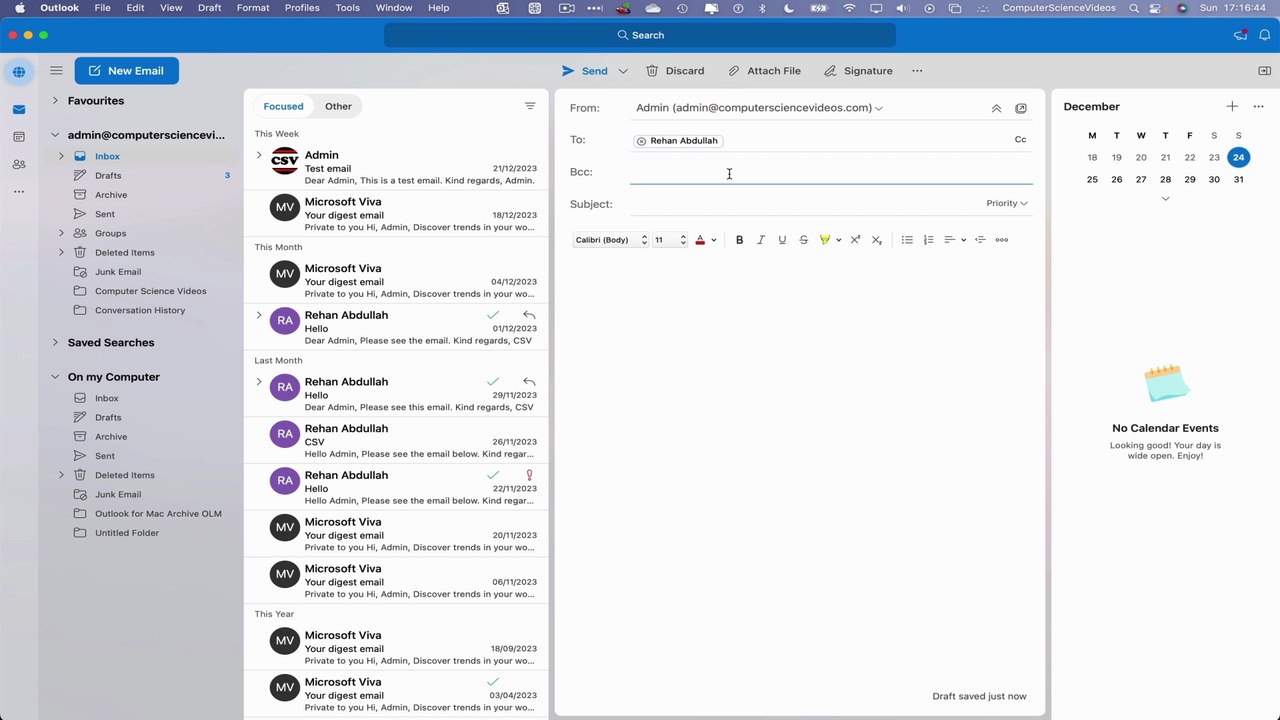Image resolution: width=1280 pixels, height=720 pixels.
Task: Open the font color palette arrow
Action: point(713,240)
